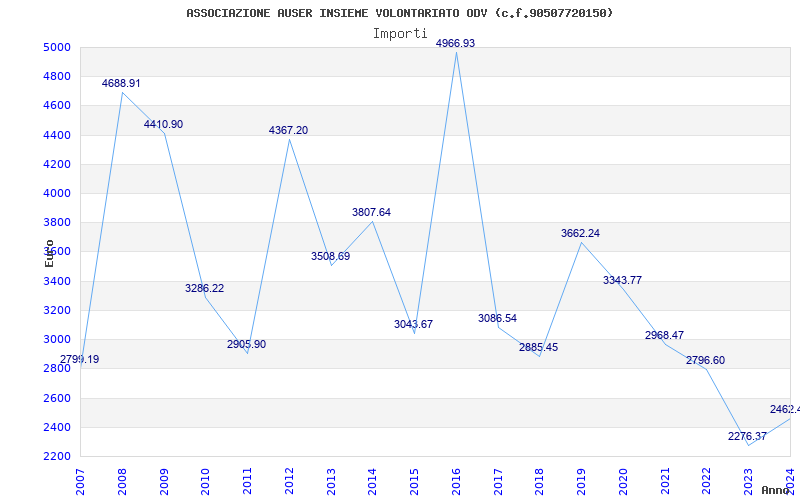Click the 3662.24 data label
800x500 pixels.
(x=581, y=233)
